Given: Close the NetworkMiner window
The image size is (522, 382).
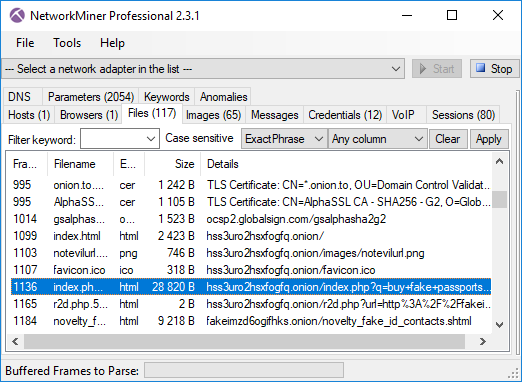Looking at the screenshot, I should 498,15.
